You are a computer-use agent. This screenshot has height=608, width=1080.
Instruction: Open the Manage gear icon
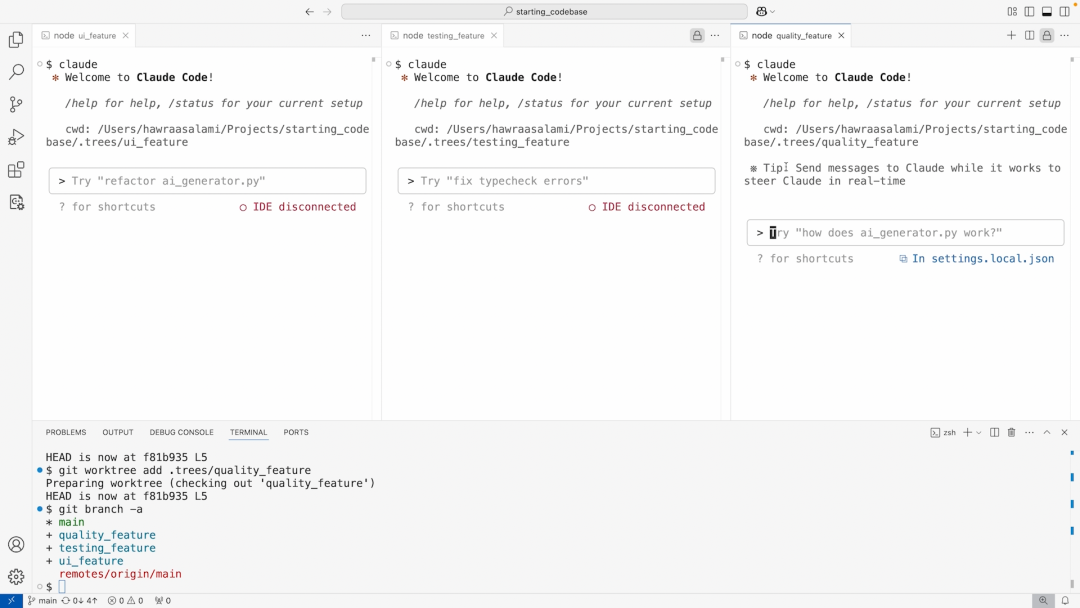[x=15, y=577]
